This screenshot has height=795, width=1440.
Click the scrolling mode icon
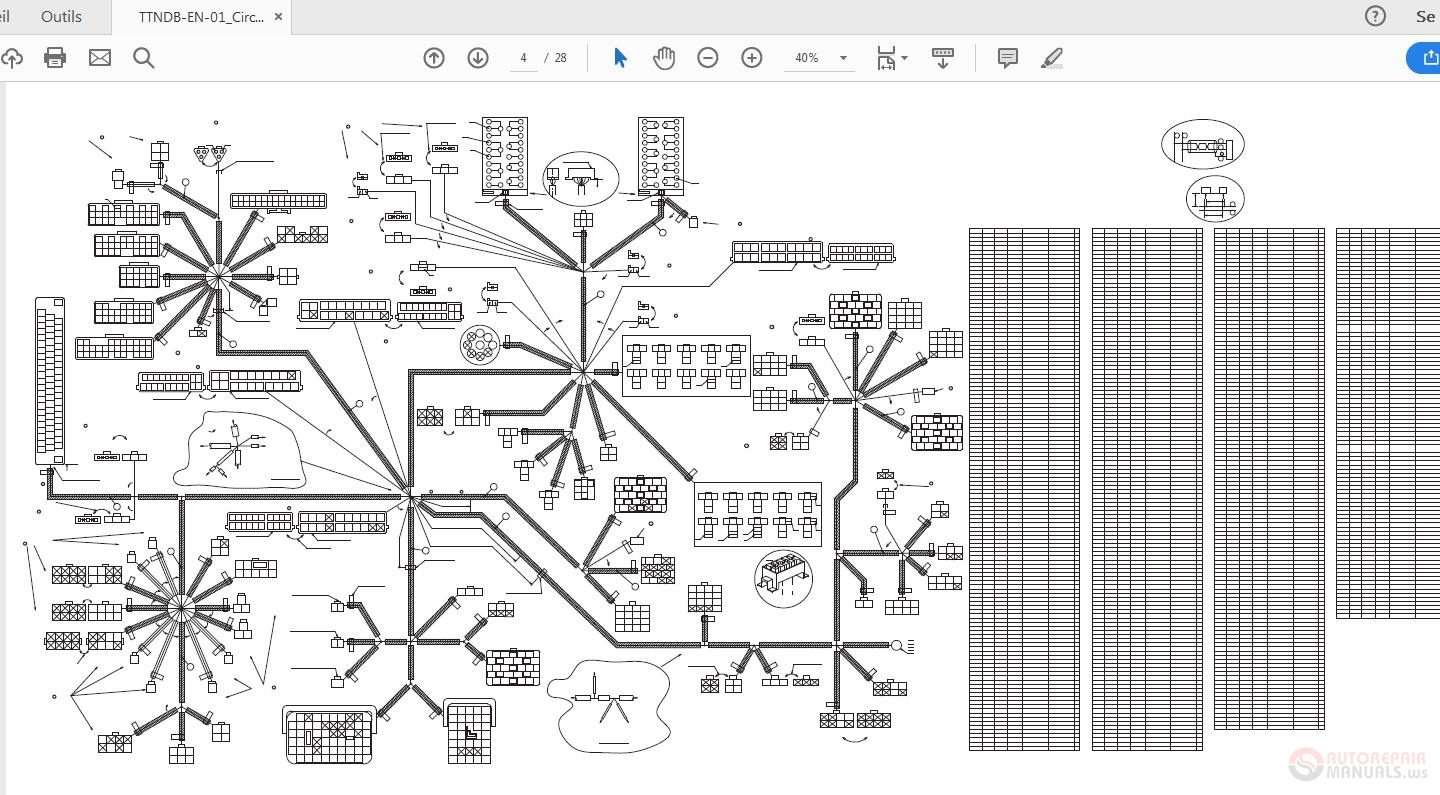click(942, 58)
